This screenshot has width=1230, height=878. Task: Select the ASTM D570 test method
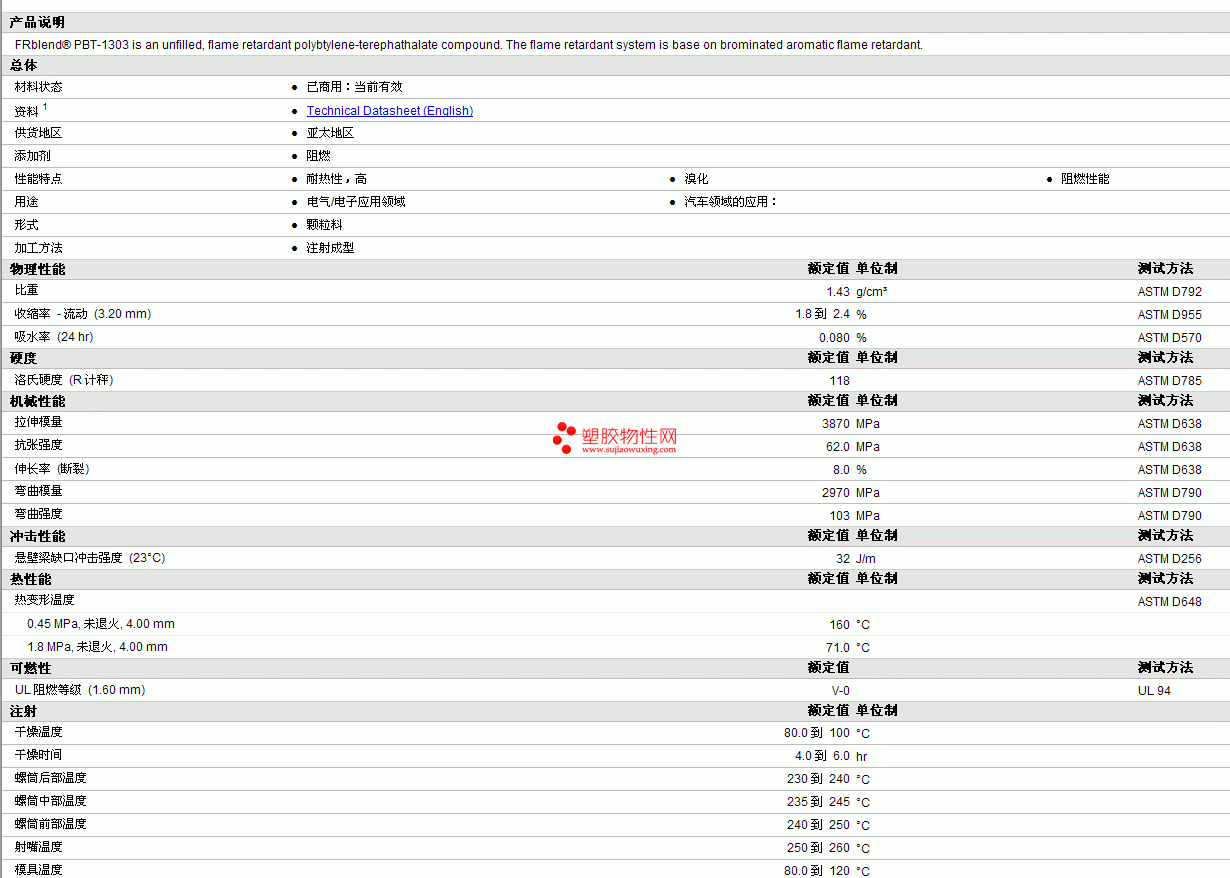[1170, 338]
